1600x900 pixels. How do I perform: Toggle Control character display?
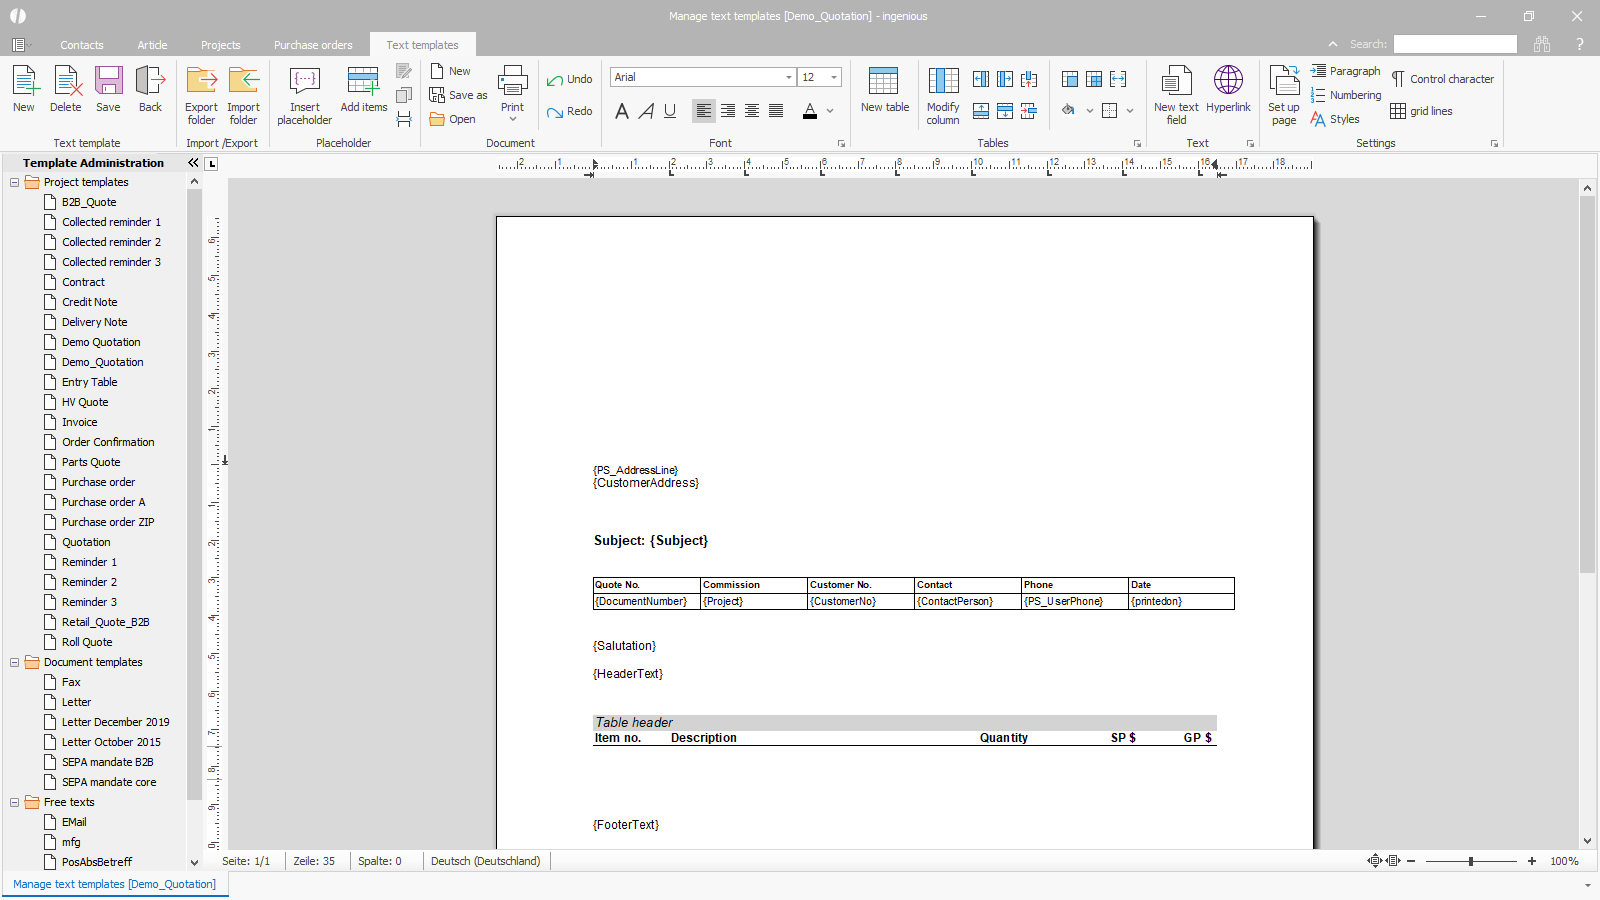1442,79
